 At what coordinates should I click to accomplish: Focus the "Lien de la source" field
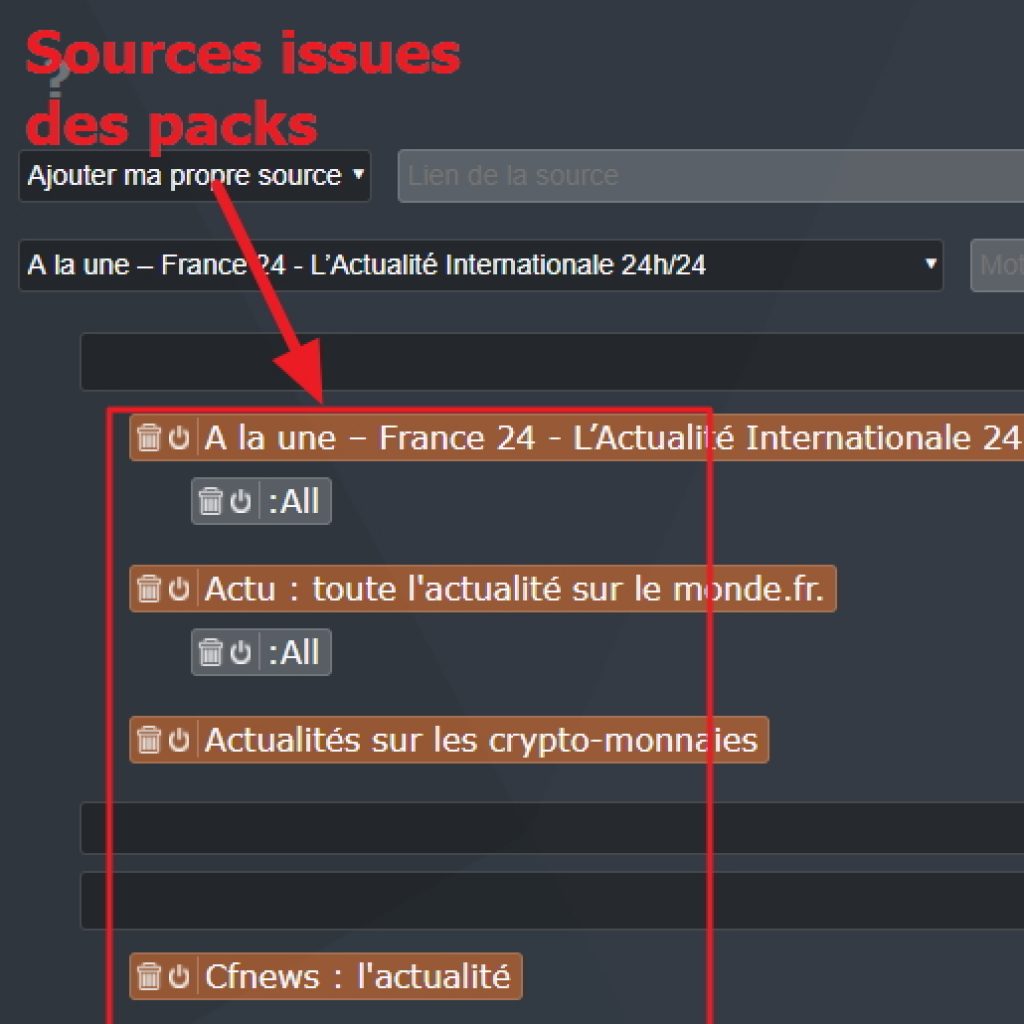tap(711, 176)
